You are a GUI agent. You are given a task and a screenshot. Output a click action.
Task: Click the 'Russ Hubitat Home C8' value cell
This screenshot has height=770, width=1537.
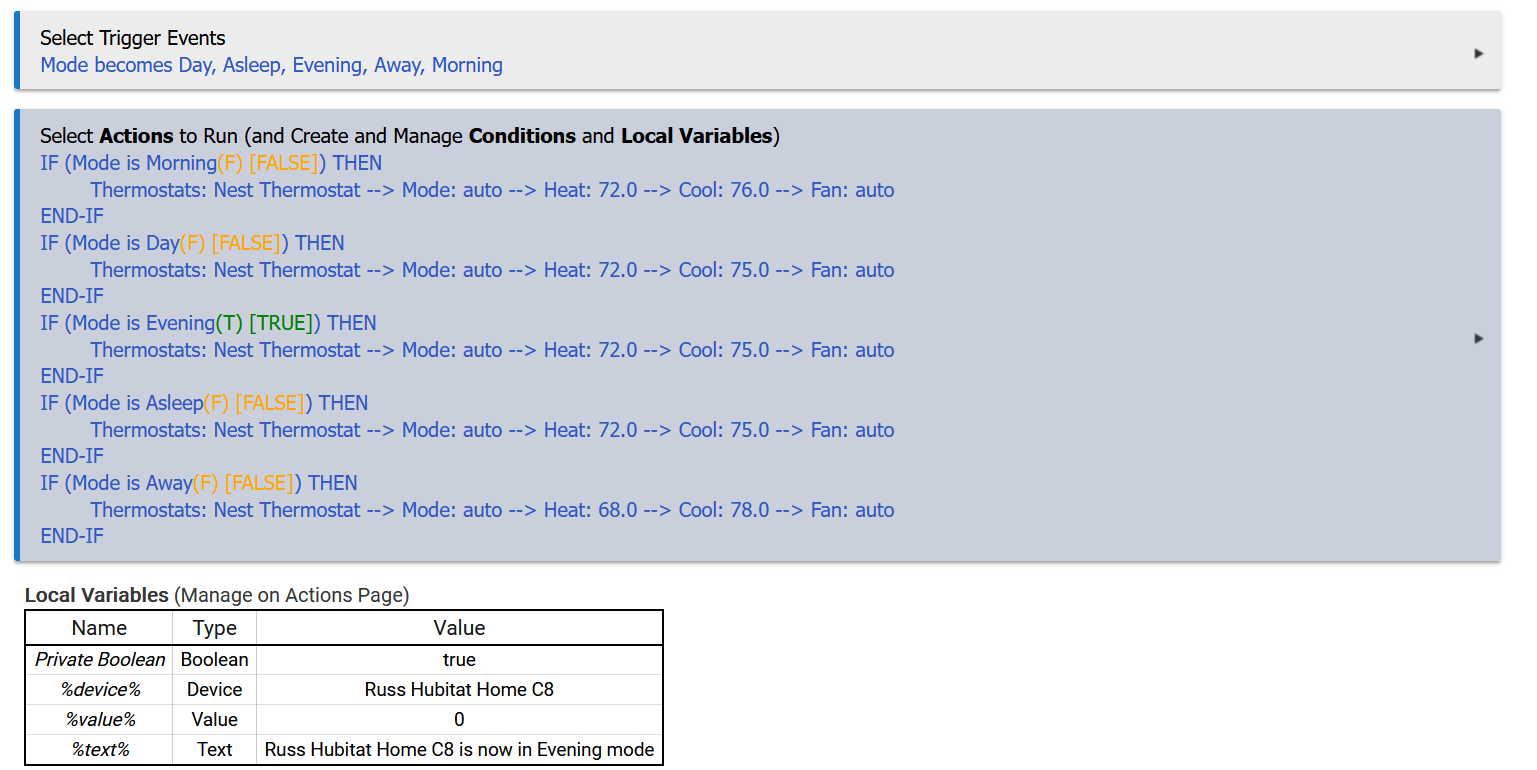click(460, 690)
